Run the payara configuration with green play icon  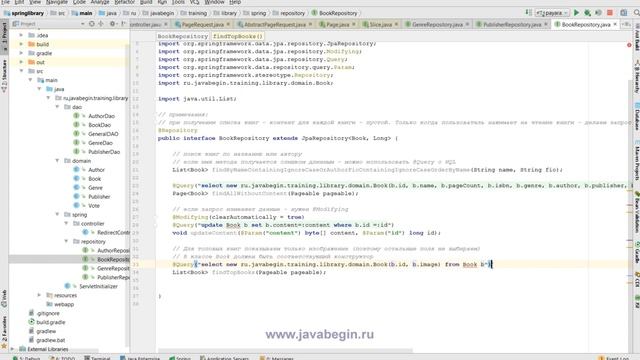[x=576, y=13]
